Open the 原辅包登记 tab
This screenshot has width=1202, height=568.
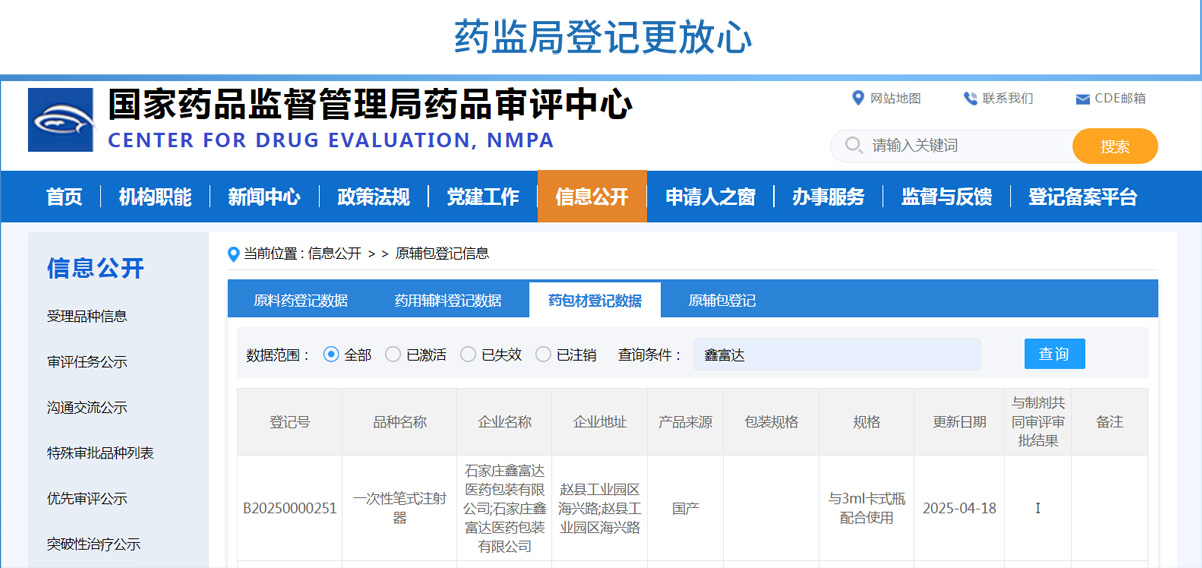point(722,300)
